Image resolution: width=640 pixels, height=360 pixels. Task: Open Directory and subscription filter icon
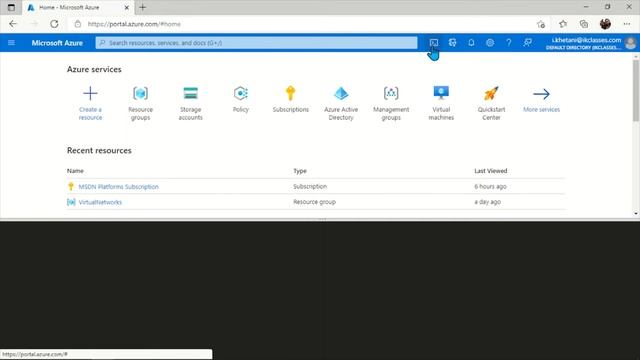click(x=452, y=42)
